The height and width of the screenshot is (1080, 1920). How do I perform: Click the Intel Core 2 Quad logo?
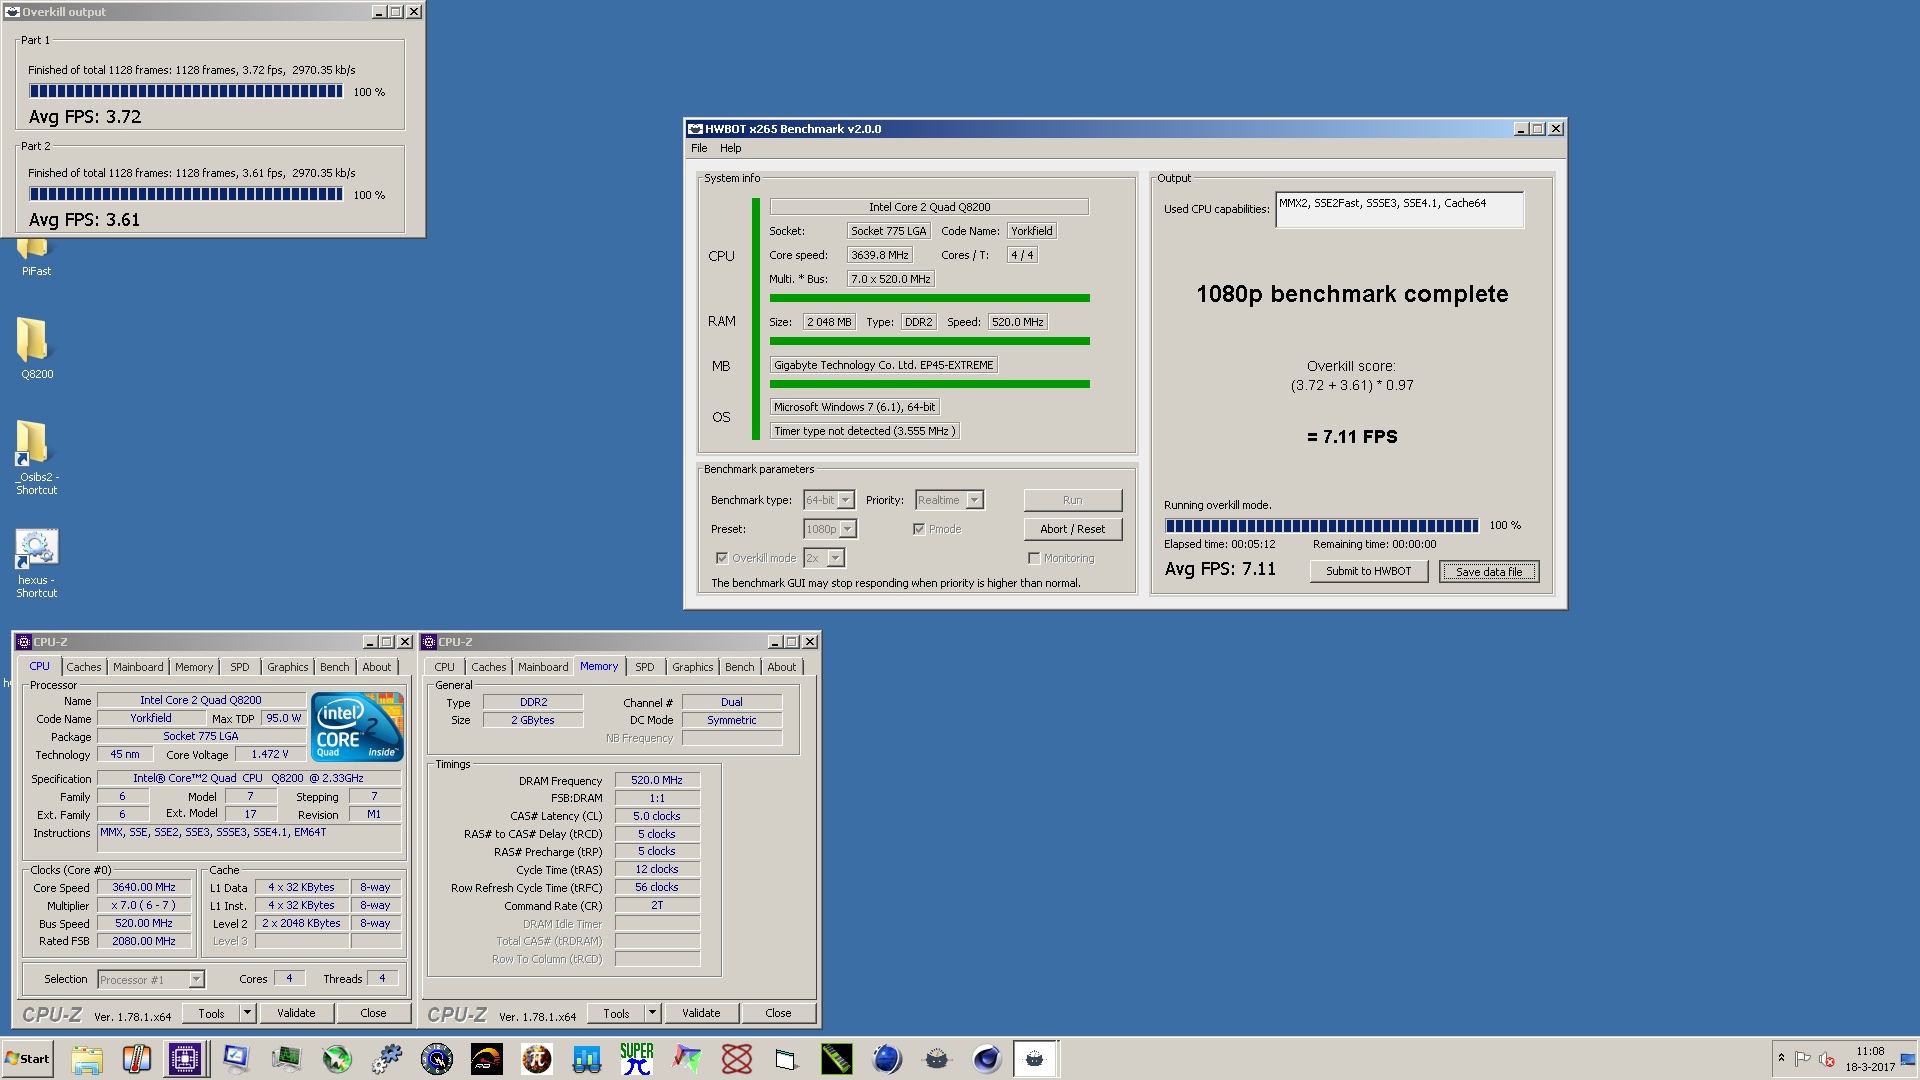(x=357, y=726)
